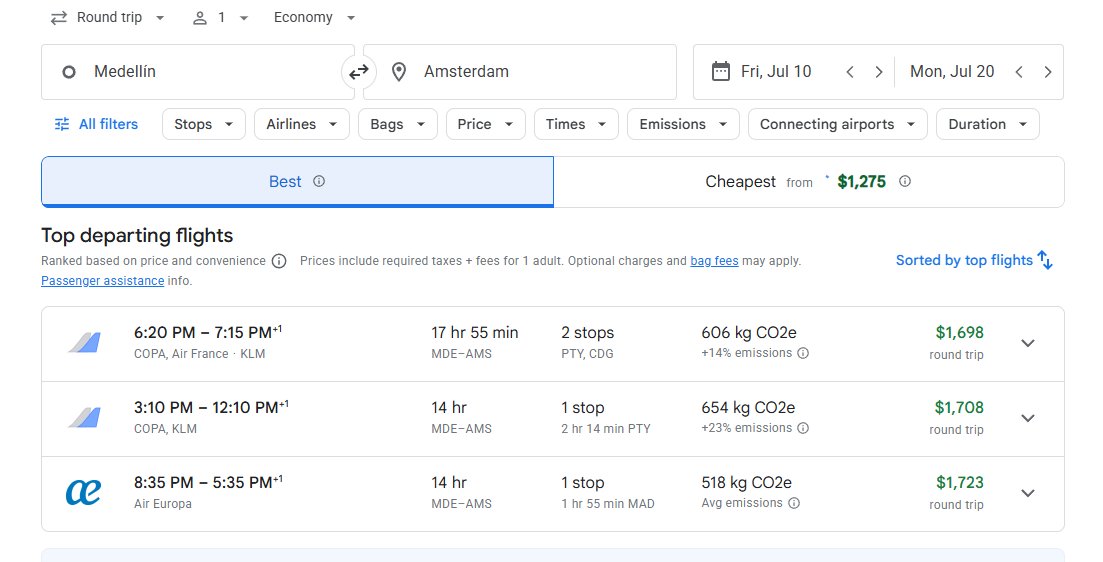This screenshot has width=1103, height=562.
Task: Open the Round trip dropdown
Action: click(108, 18)
